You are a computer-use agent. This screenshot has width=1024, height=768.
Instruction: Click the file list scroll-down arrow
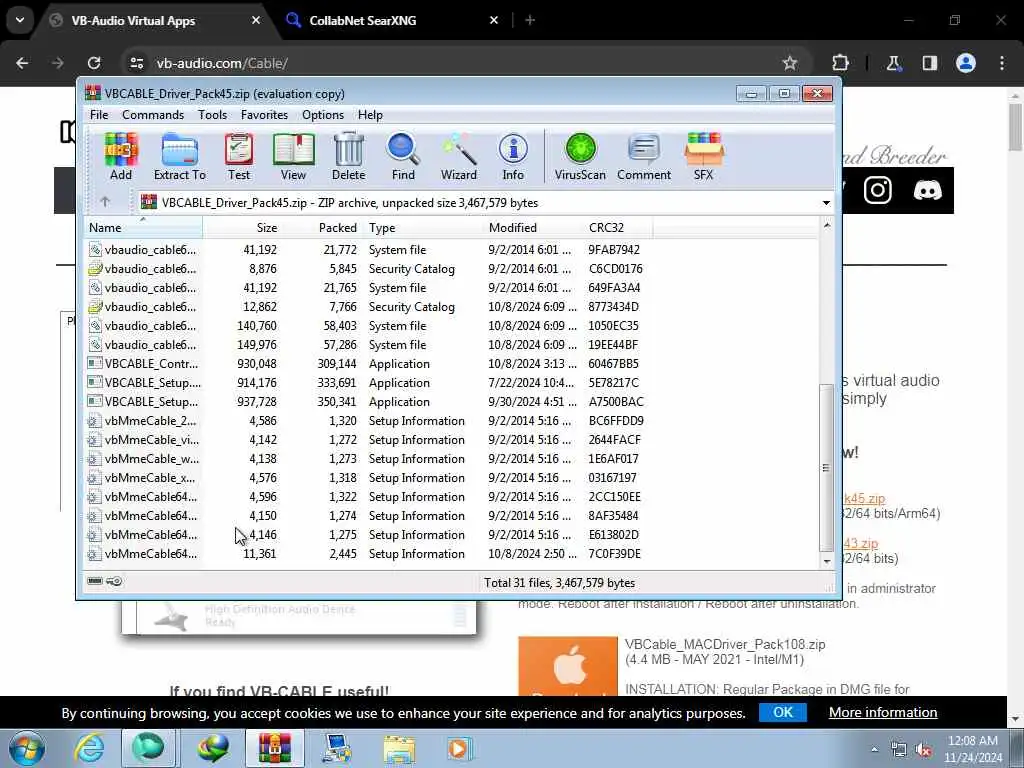[826, 560]
